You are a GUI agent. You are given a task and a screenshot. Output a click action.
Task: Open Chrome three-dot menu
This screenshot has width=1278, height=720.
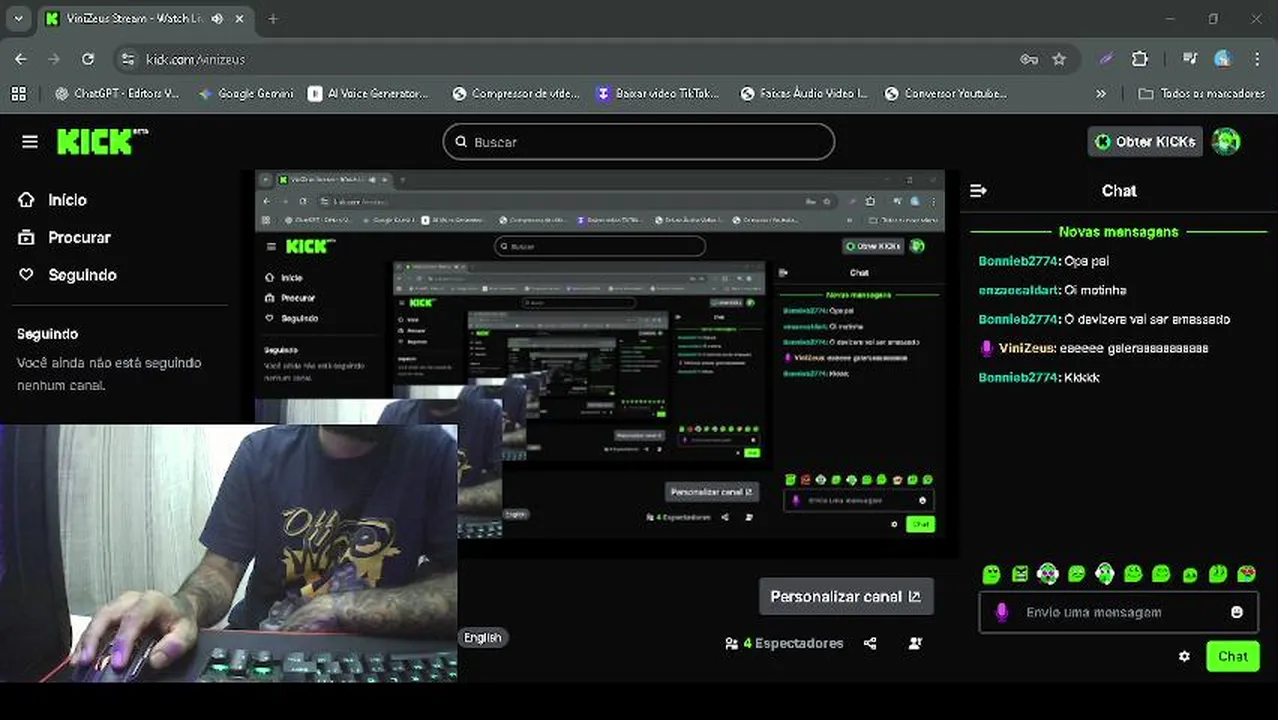1257,59
